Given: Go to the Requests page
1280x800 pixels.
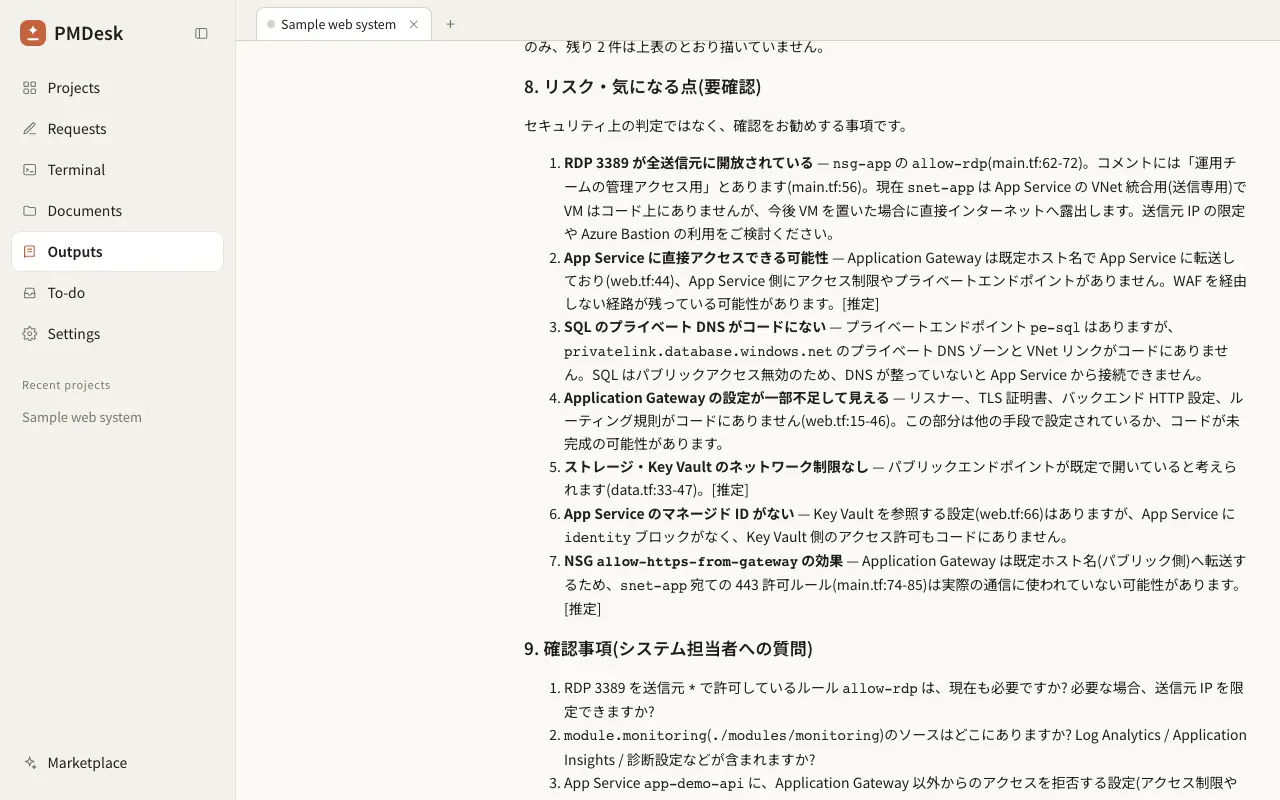Looking at the screenshot, I should click(x=117, y=129).
